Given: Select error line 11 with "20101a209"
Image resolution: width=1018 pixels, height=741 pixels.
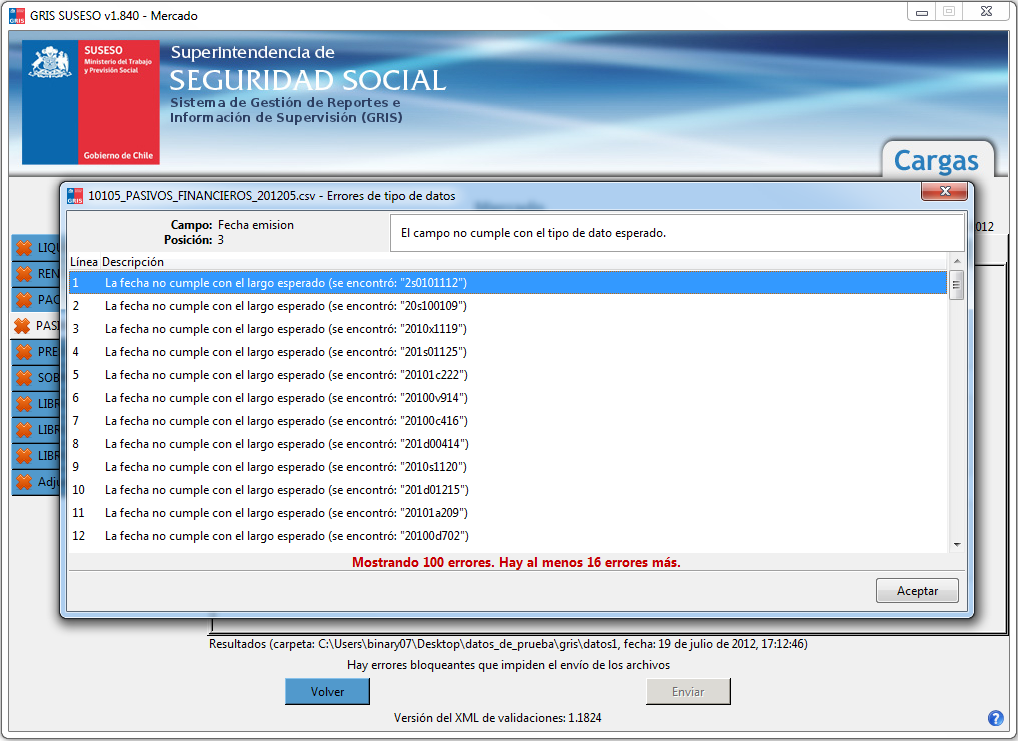Looking at the screenshot, I should point(508,513).
